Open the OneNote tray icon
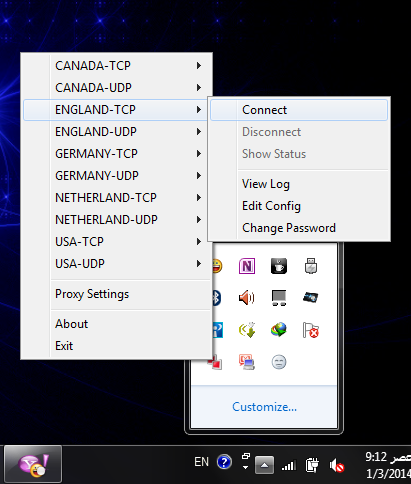411x484 pixels. 247,266
